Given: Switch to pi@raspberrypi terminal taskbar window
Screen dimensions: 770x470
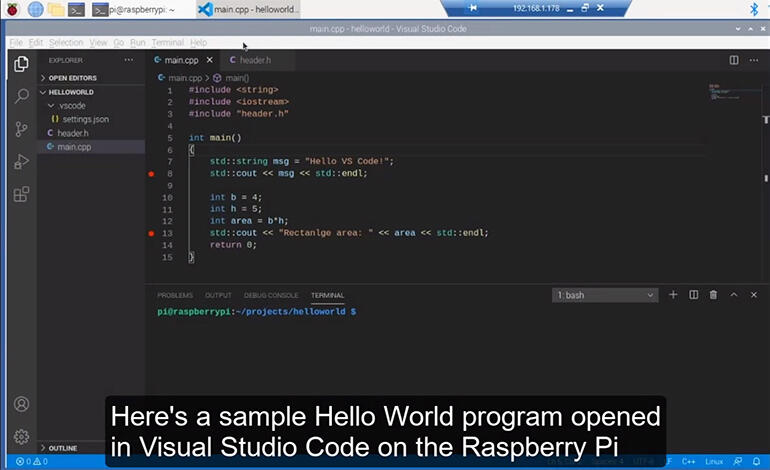Looking at the screenshot, I should 134,9.
